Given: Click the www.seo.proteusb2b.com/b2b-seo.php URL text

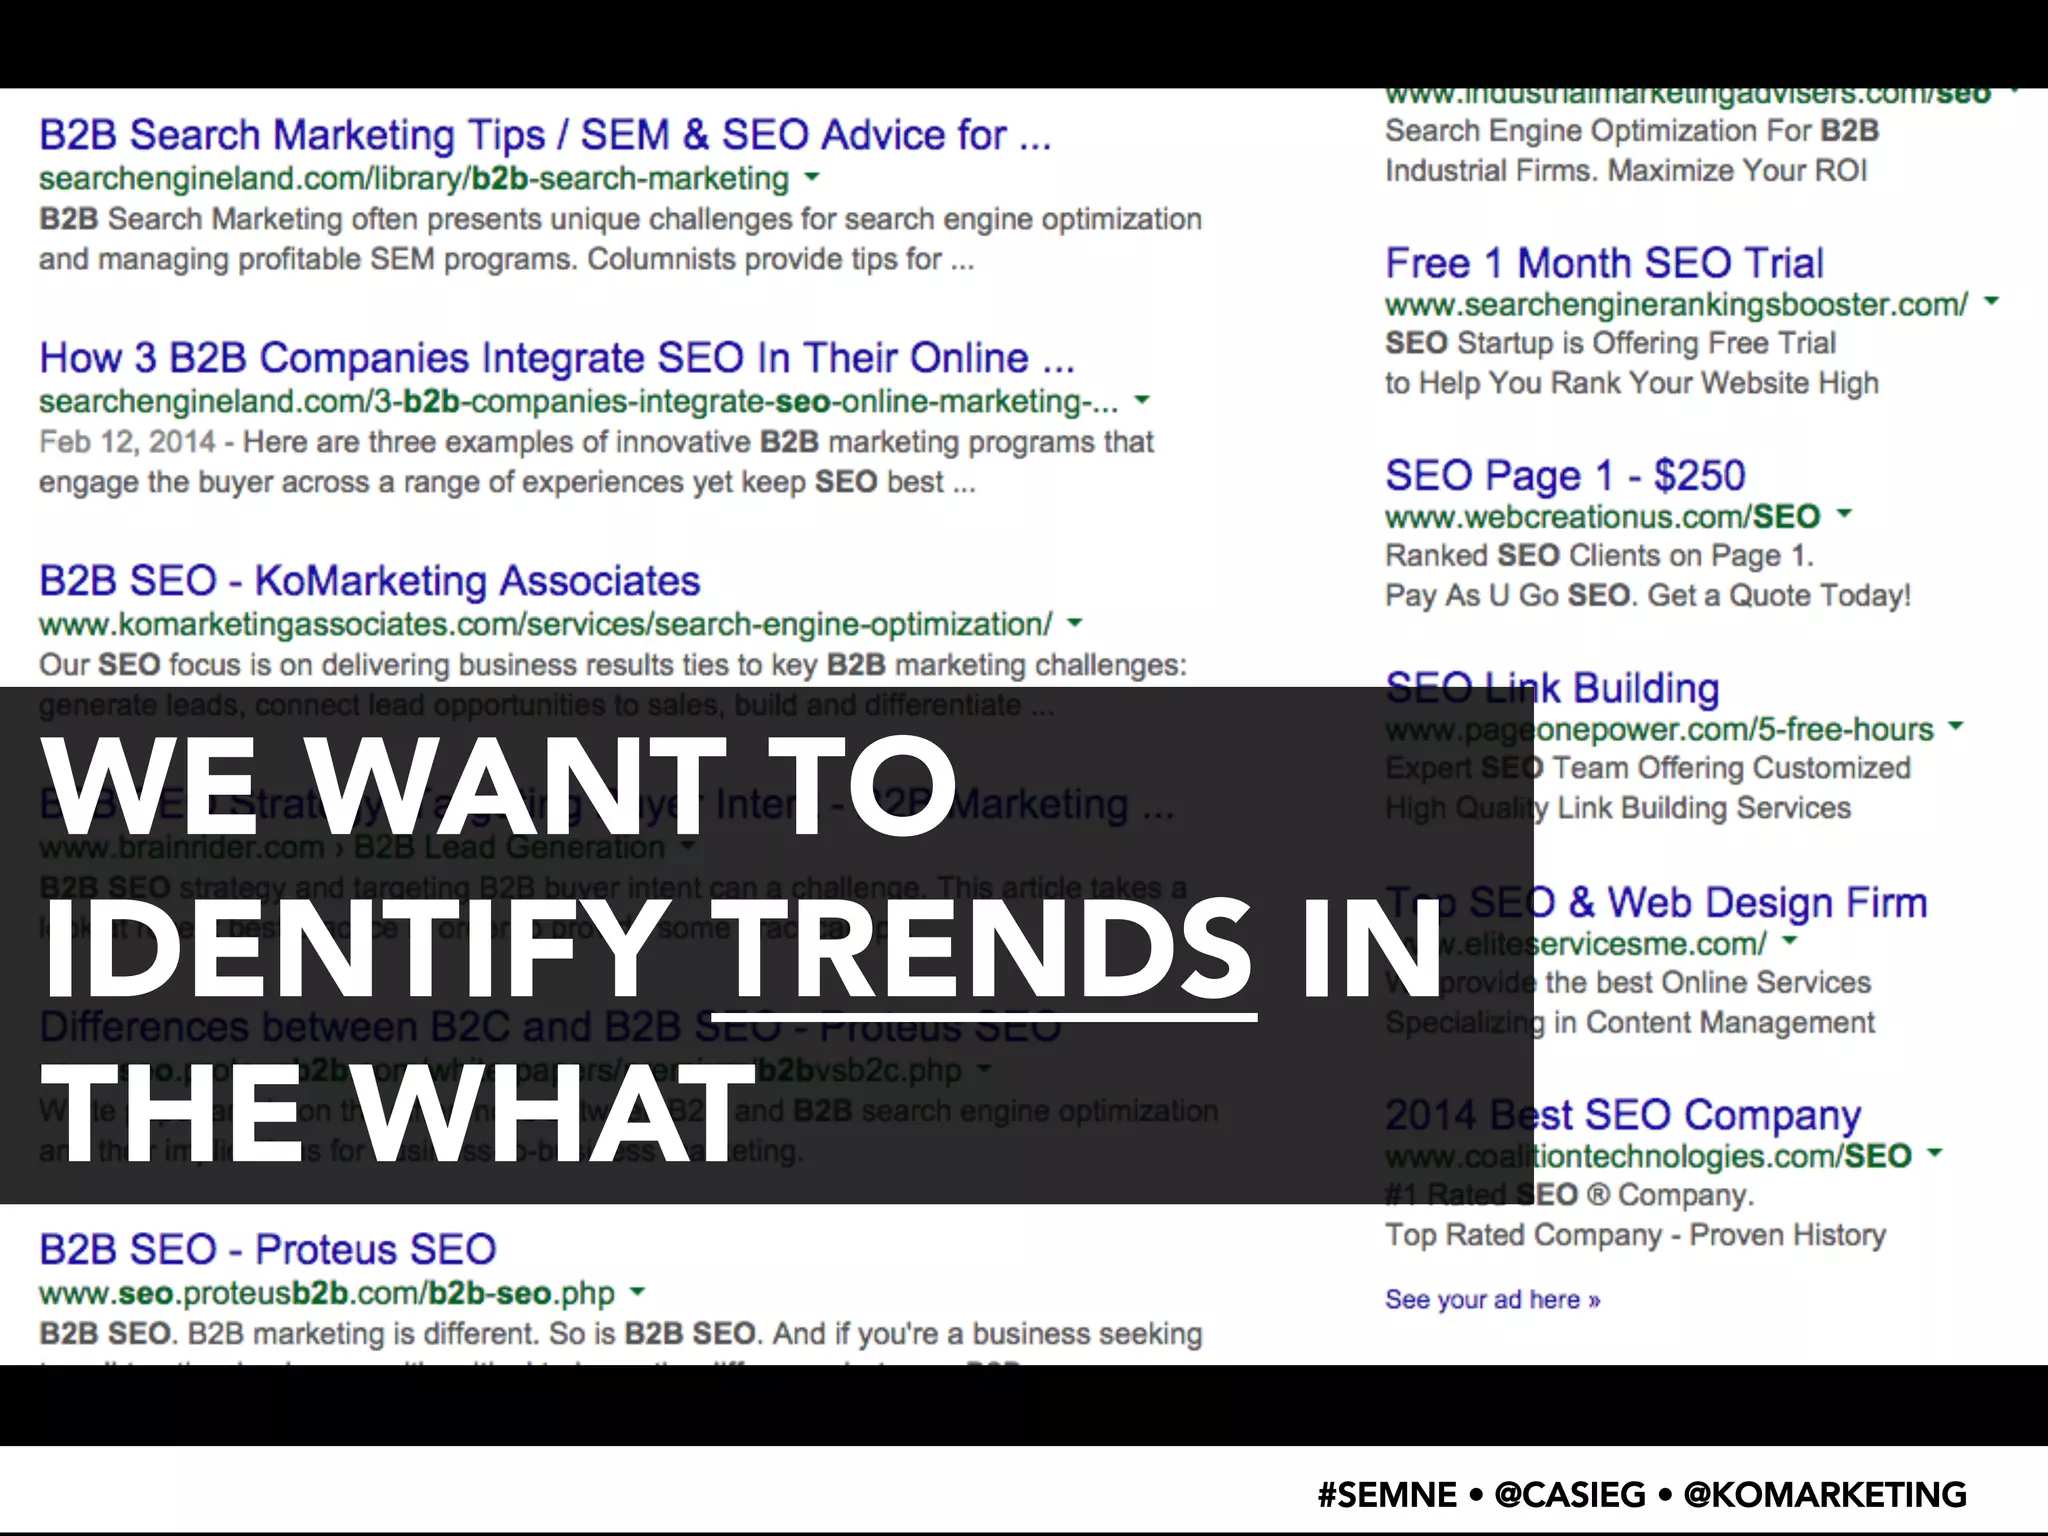Looking at the screenshot, I should (x=327, y=1294).
